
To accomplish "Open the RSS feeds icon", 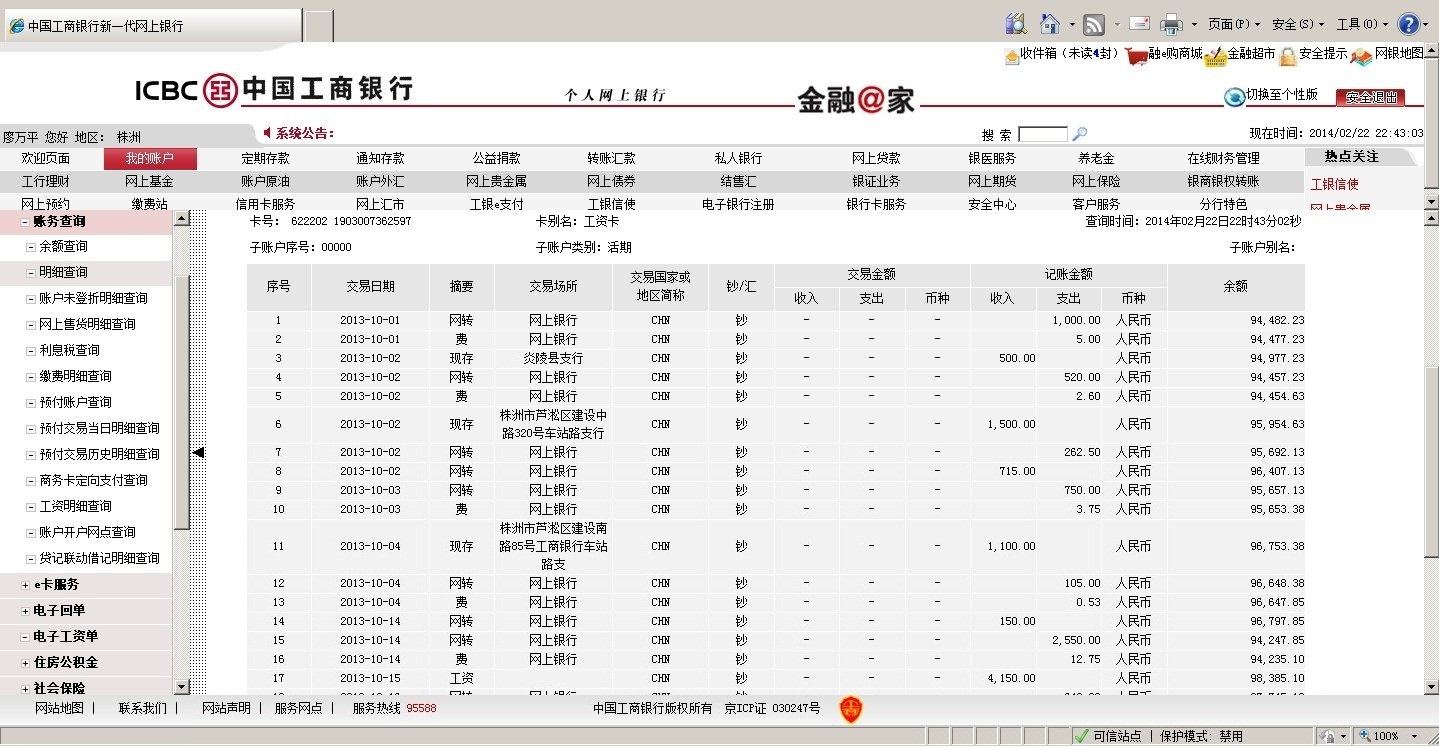I will pyautogui.click(x=1094, y=25).
